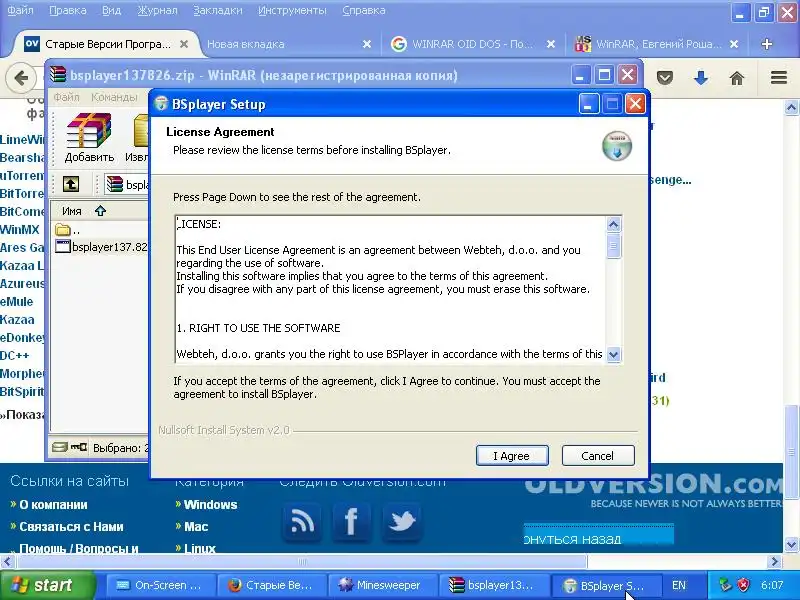Click browser horizontal scrollbar left arrow
The width and height of the screenshot is (800, 600).
pos(7,562)
